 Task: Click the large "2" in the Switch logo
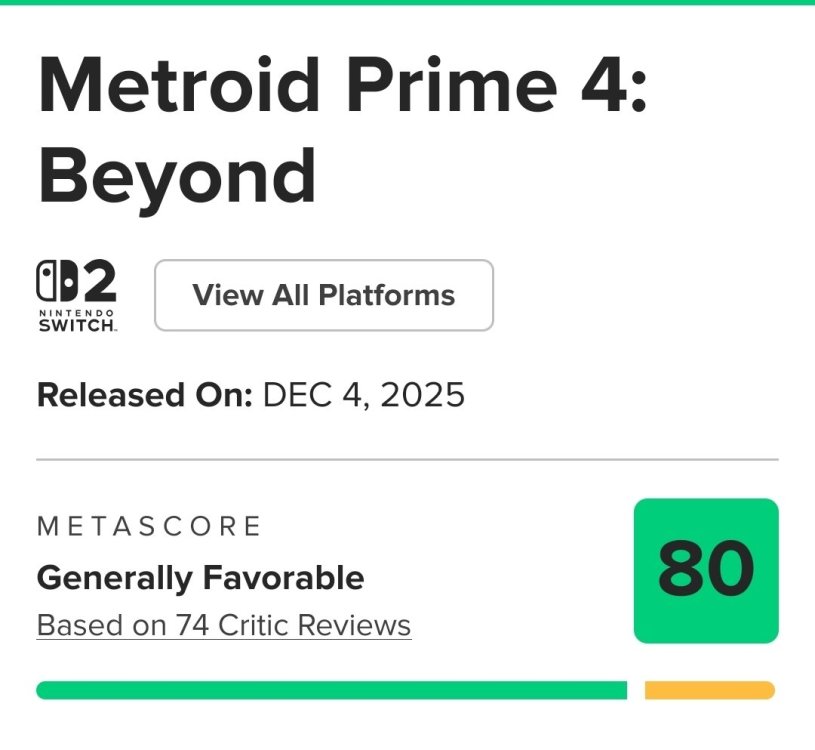(97, 283)
